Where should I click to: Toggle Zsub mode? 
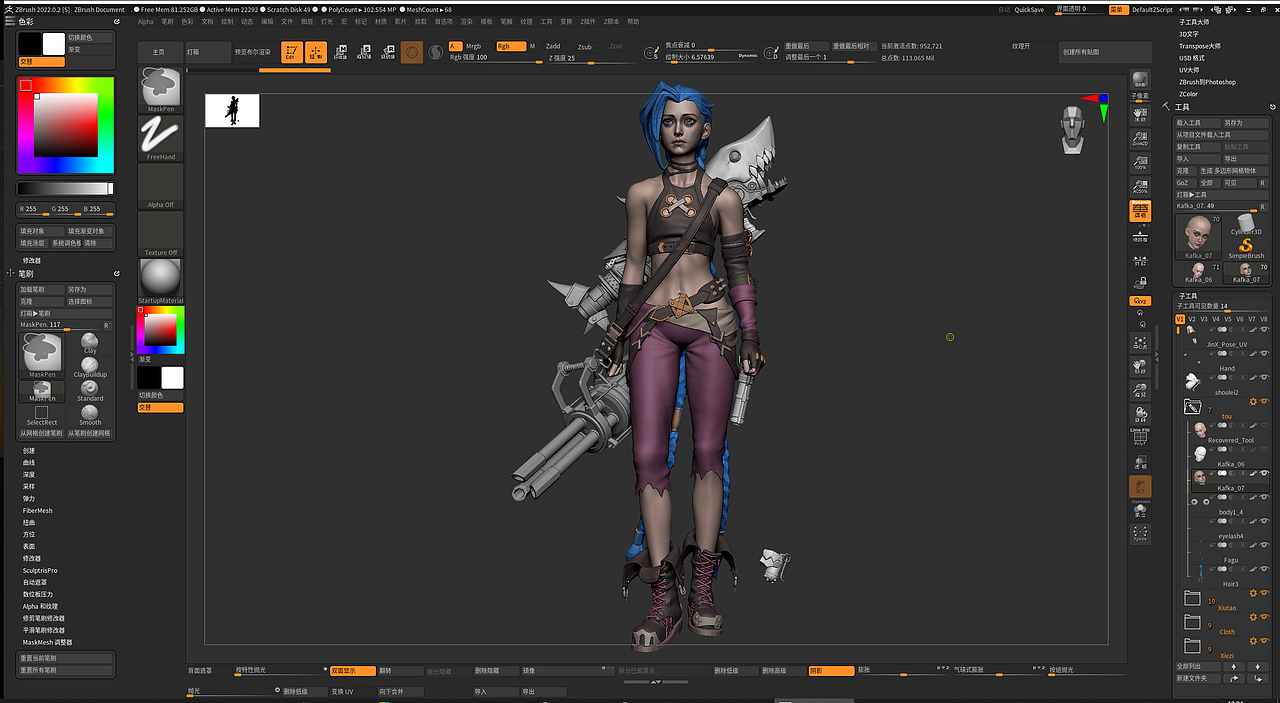584,46
